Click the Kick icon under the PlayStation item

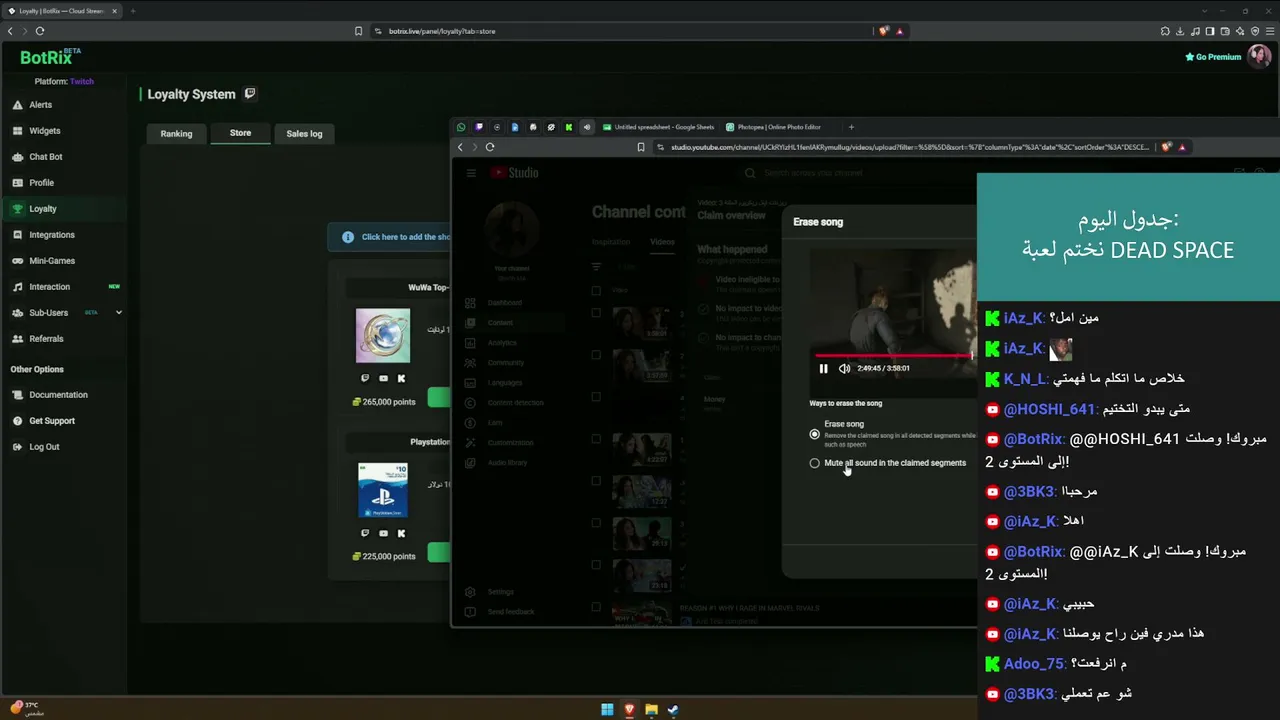[401, 533]
